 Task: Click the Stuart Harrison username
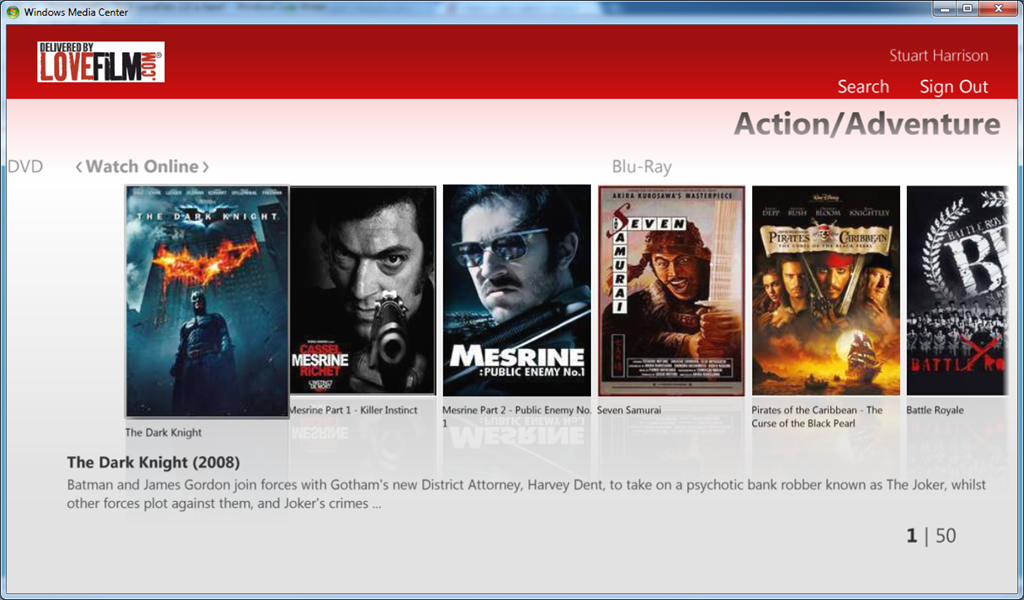[938, 55]
